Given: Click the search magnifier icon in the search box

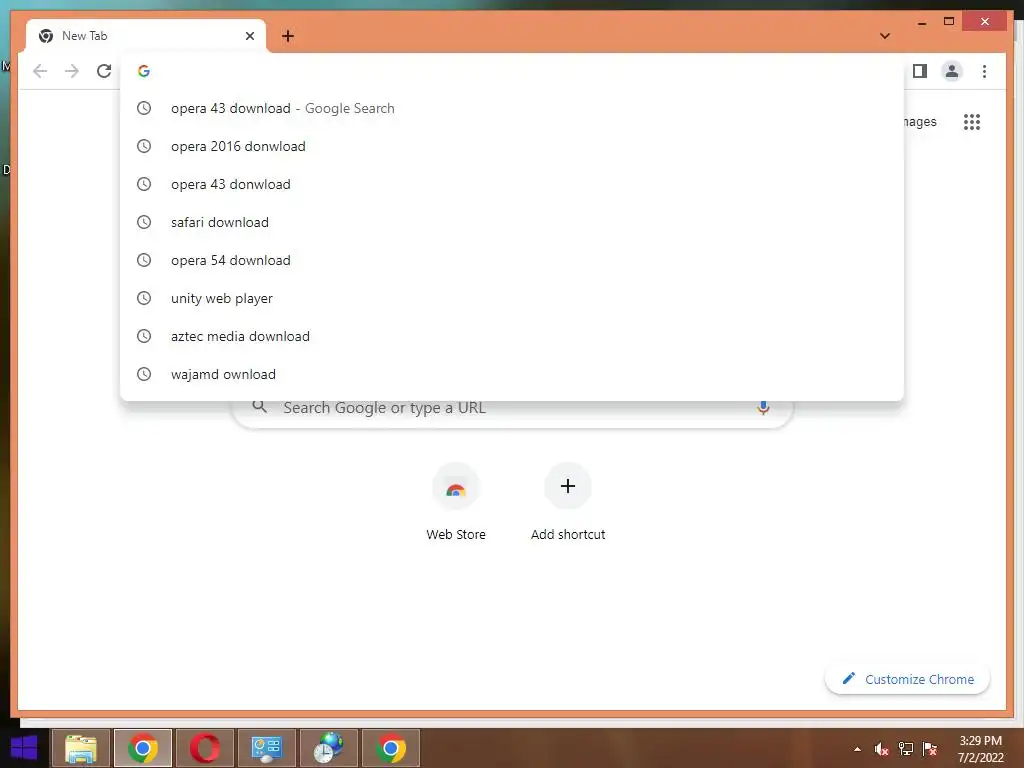Looking at the screenshot, I should (259, 406).
